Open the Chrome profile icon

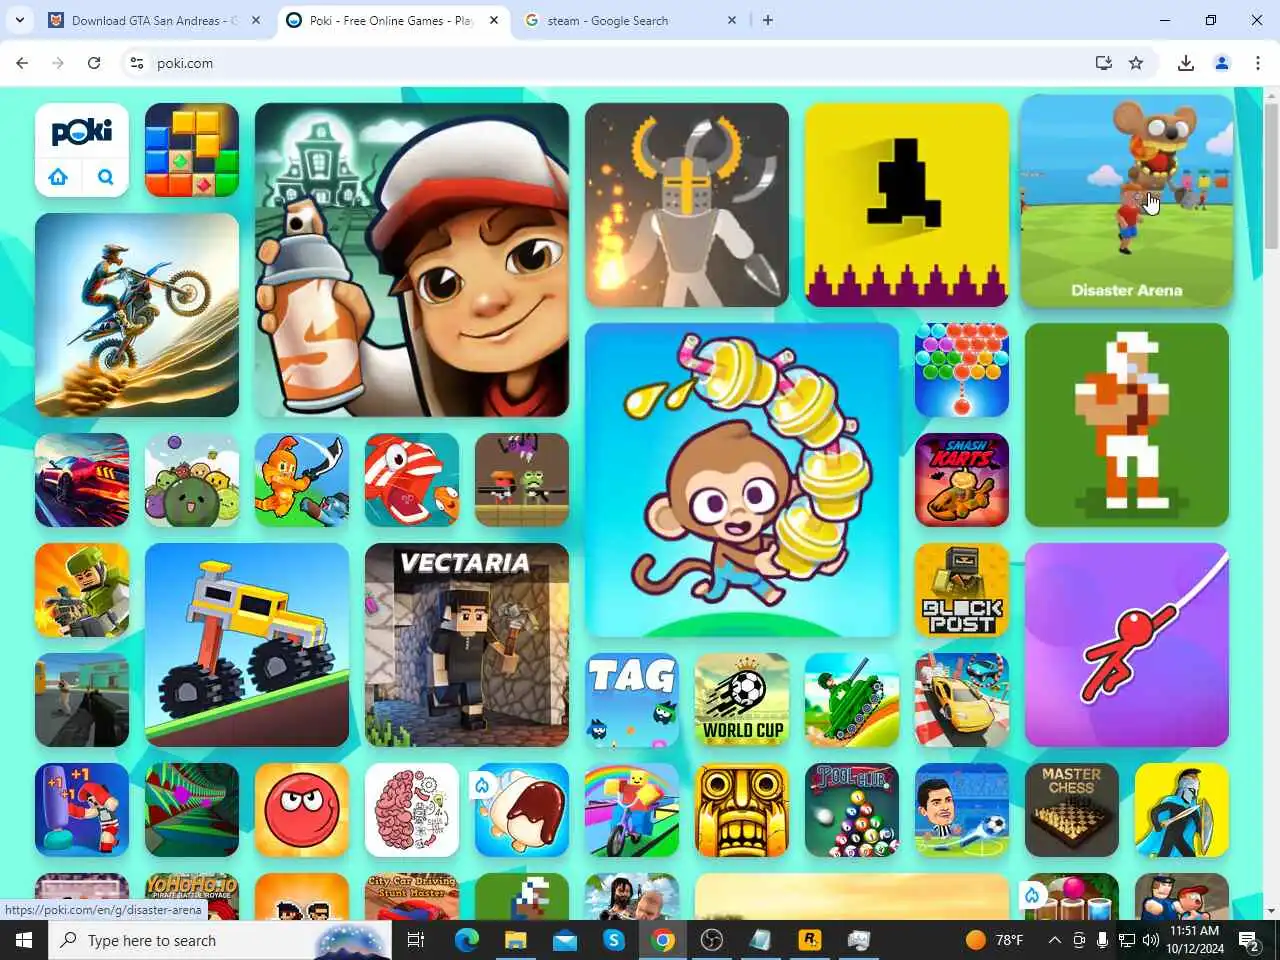(1222, 63)
